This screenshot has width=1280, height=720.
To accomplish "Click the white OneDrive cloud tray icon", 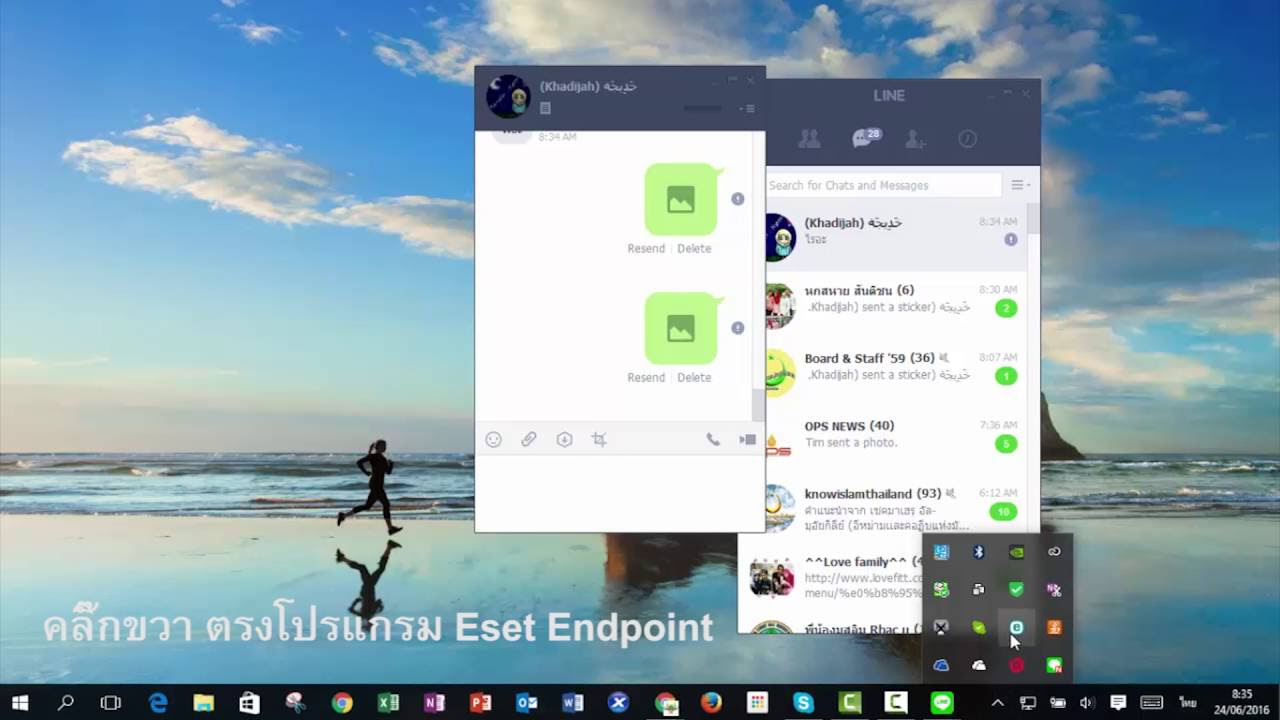I will click(x=979, y=666).
